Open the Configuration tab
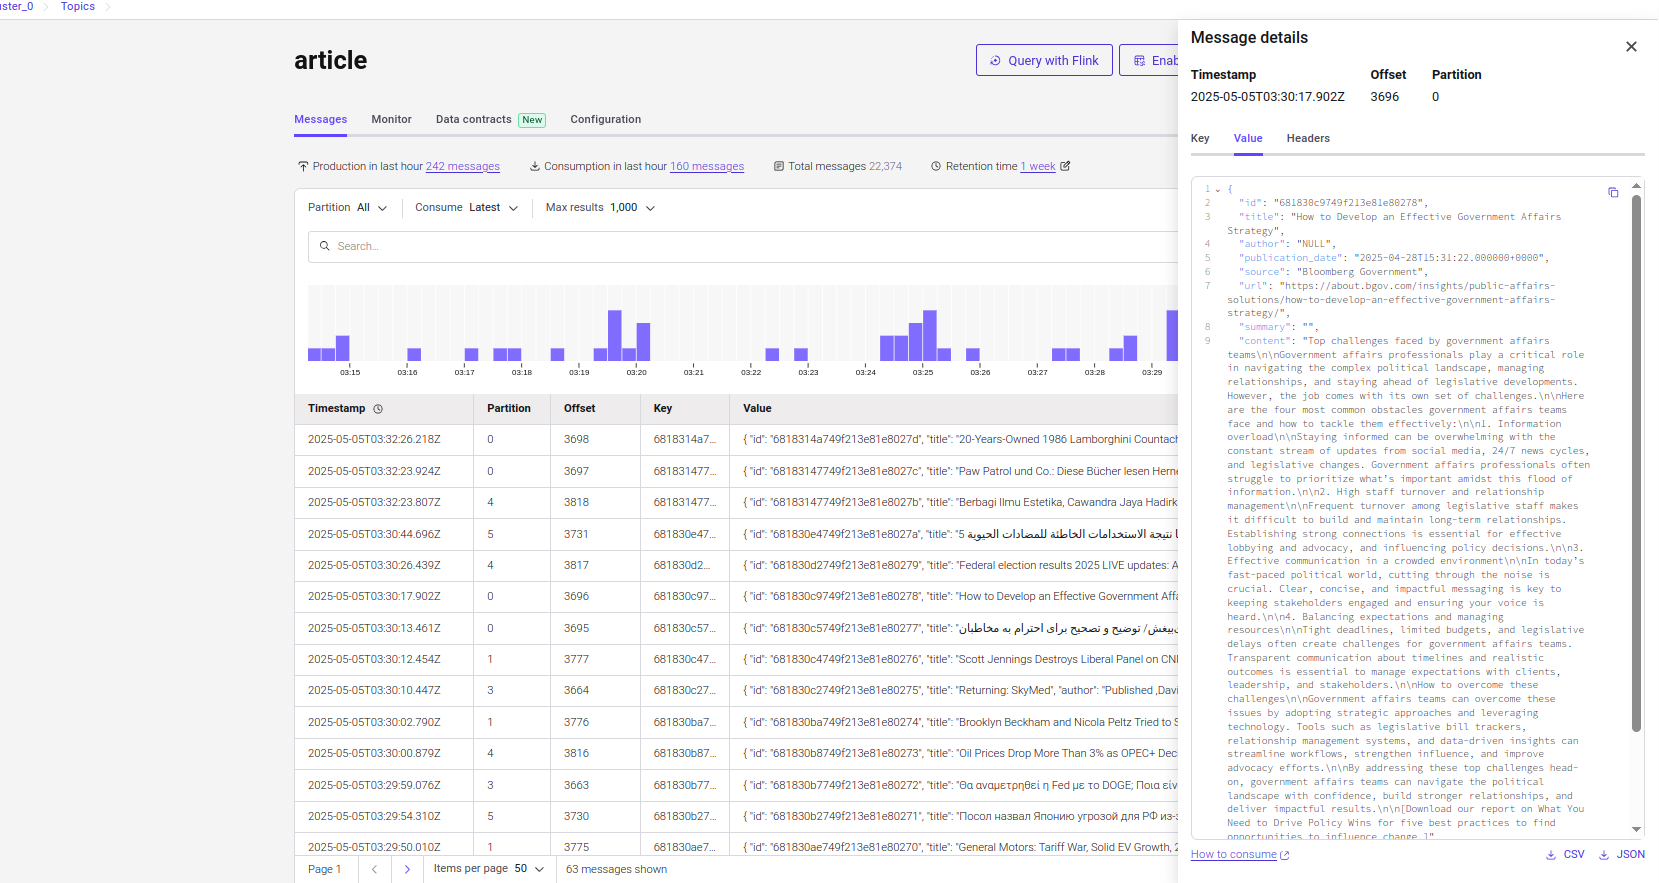The width and height of the screenshot is (1659, 883). [x=606, y=119]
